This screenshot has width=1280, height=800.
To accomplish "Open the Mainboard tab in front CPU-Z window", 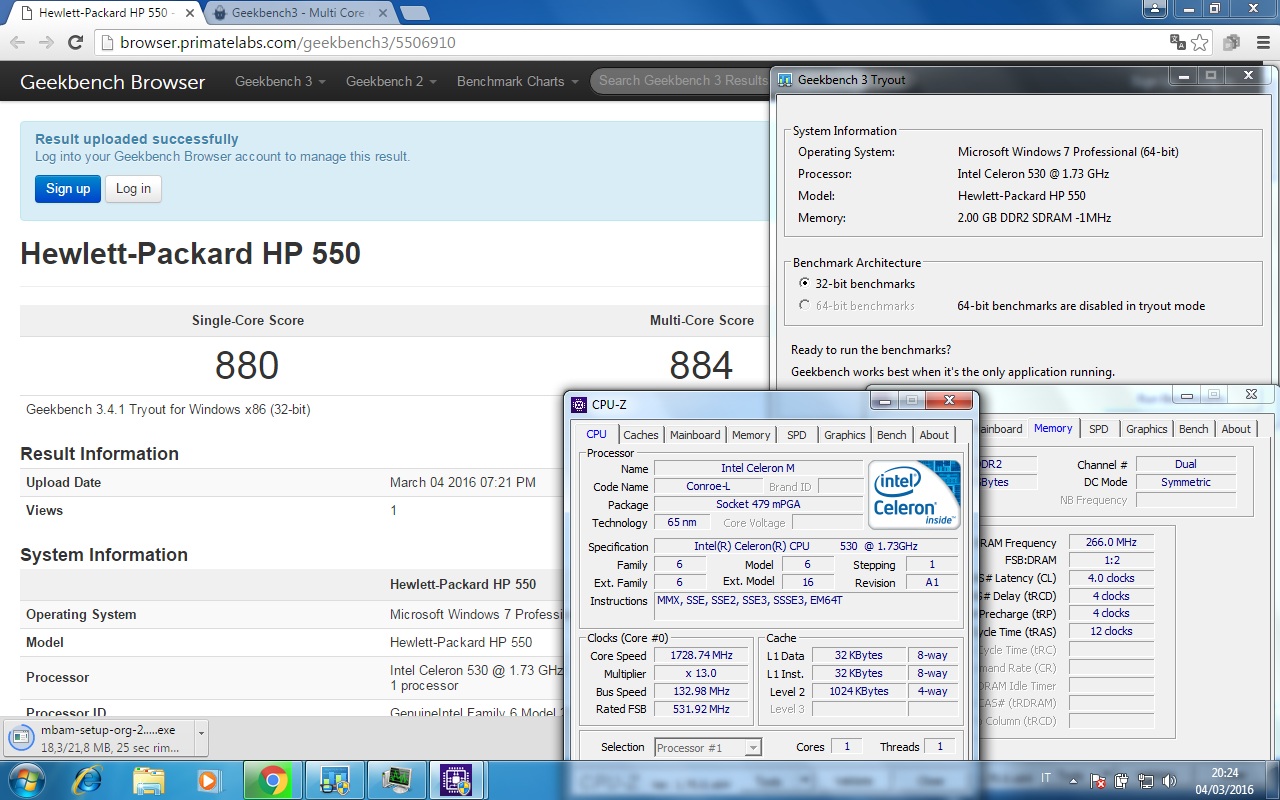I will [695, 435].
